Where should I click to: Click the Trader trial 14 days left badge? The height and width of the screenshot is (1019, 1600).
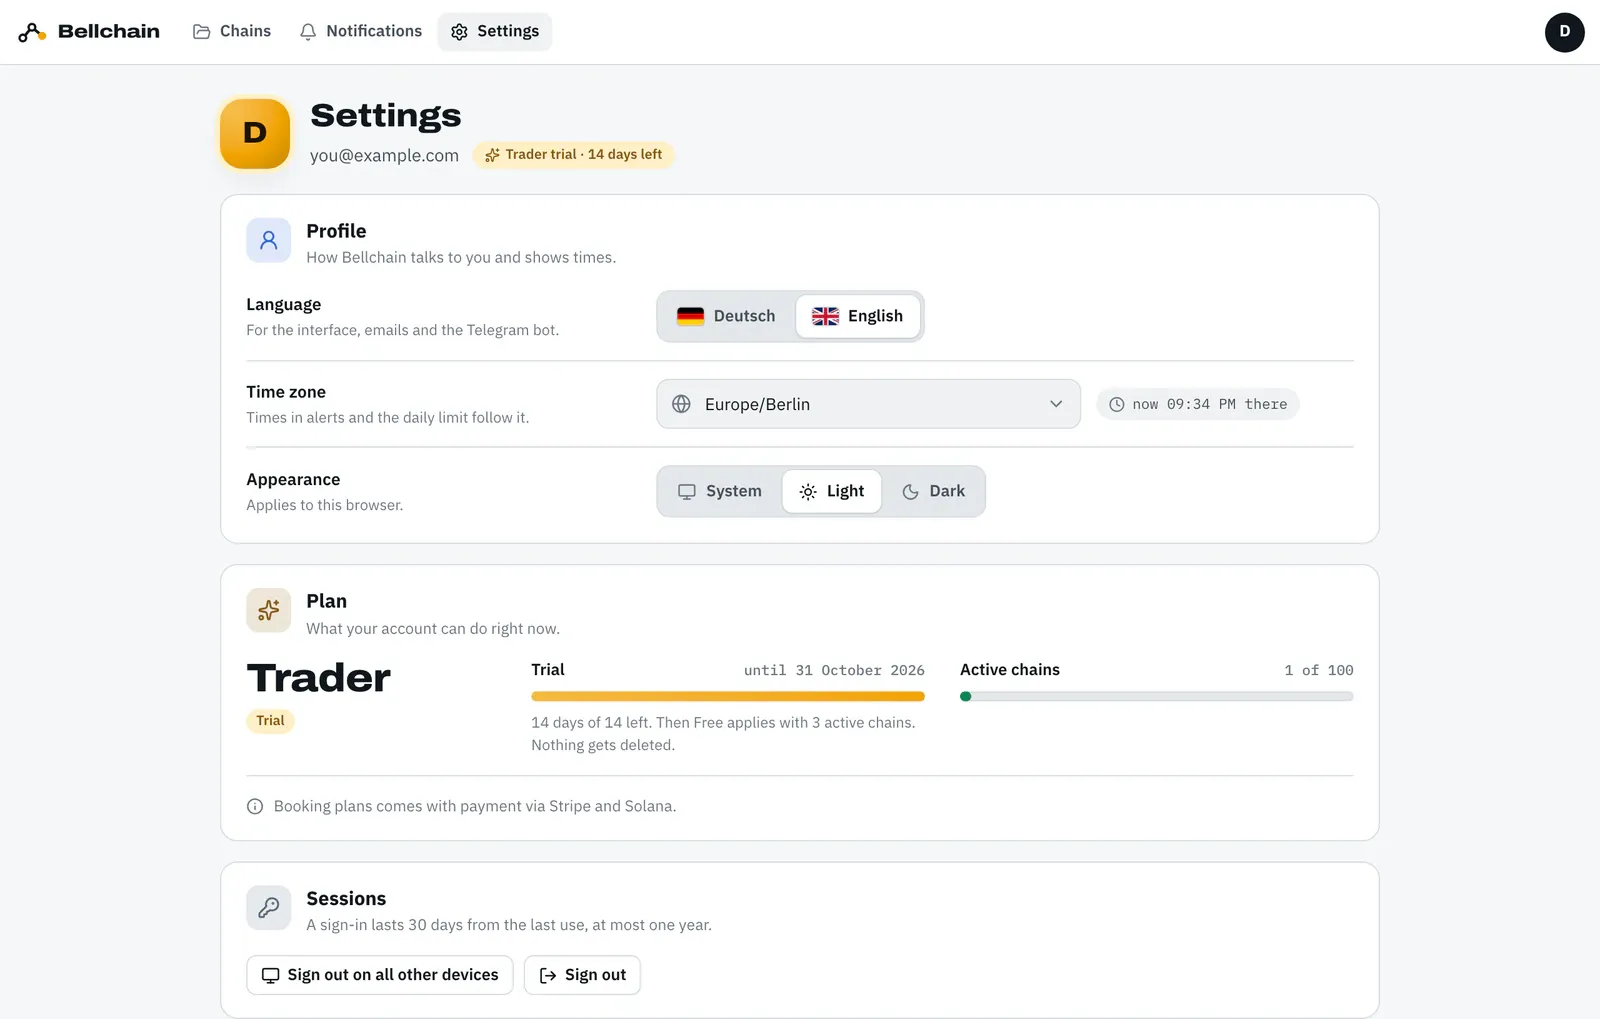click(x=574, y=155)
